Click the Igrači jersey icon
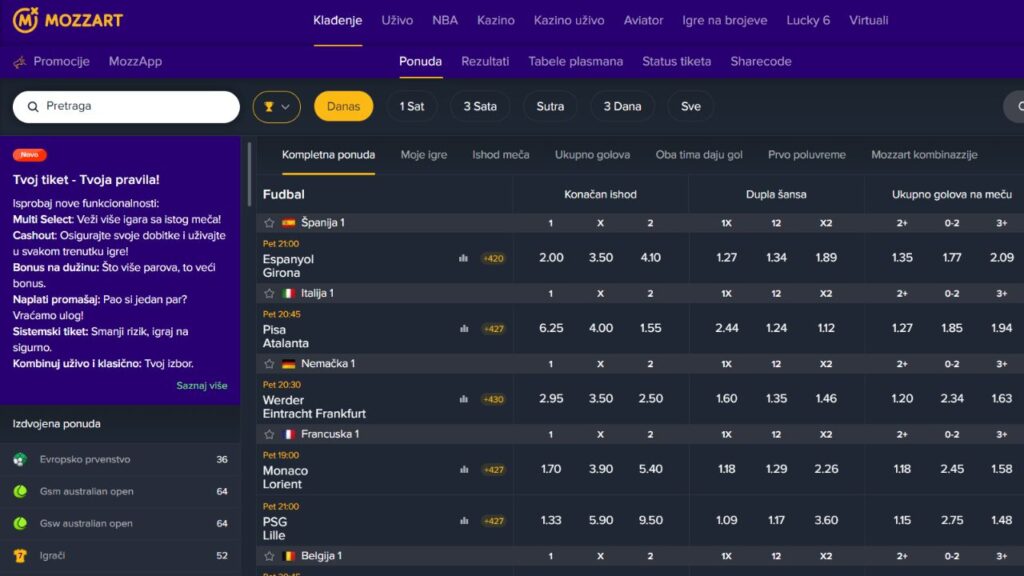This screenshot has height=576, width=1024. click(20, 556)
